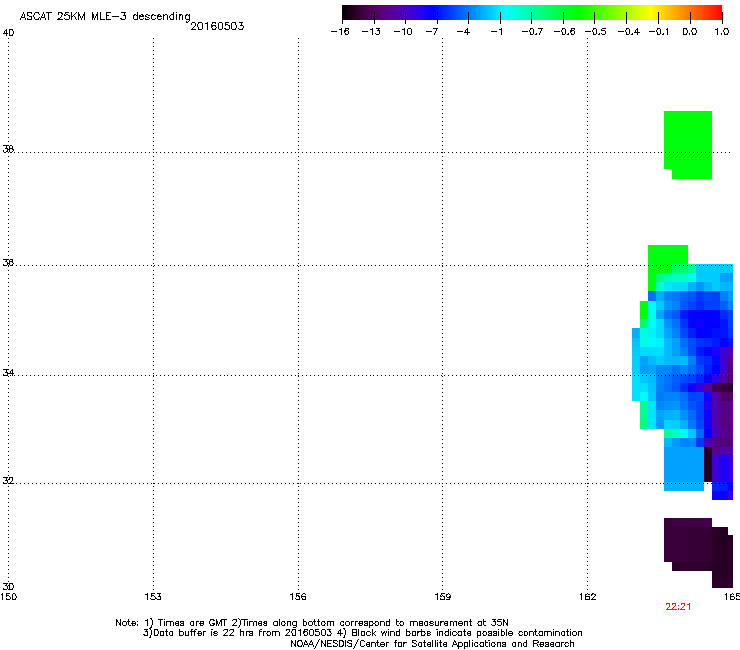
Task: Click the -0.4 color scale label
Action: (x=628, y=32)
